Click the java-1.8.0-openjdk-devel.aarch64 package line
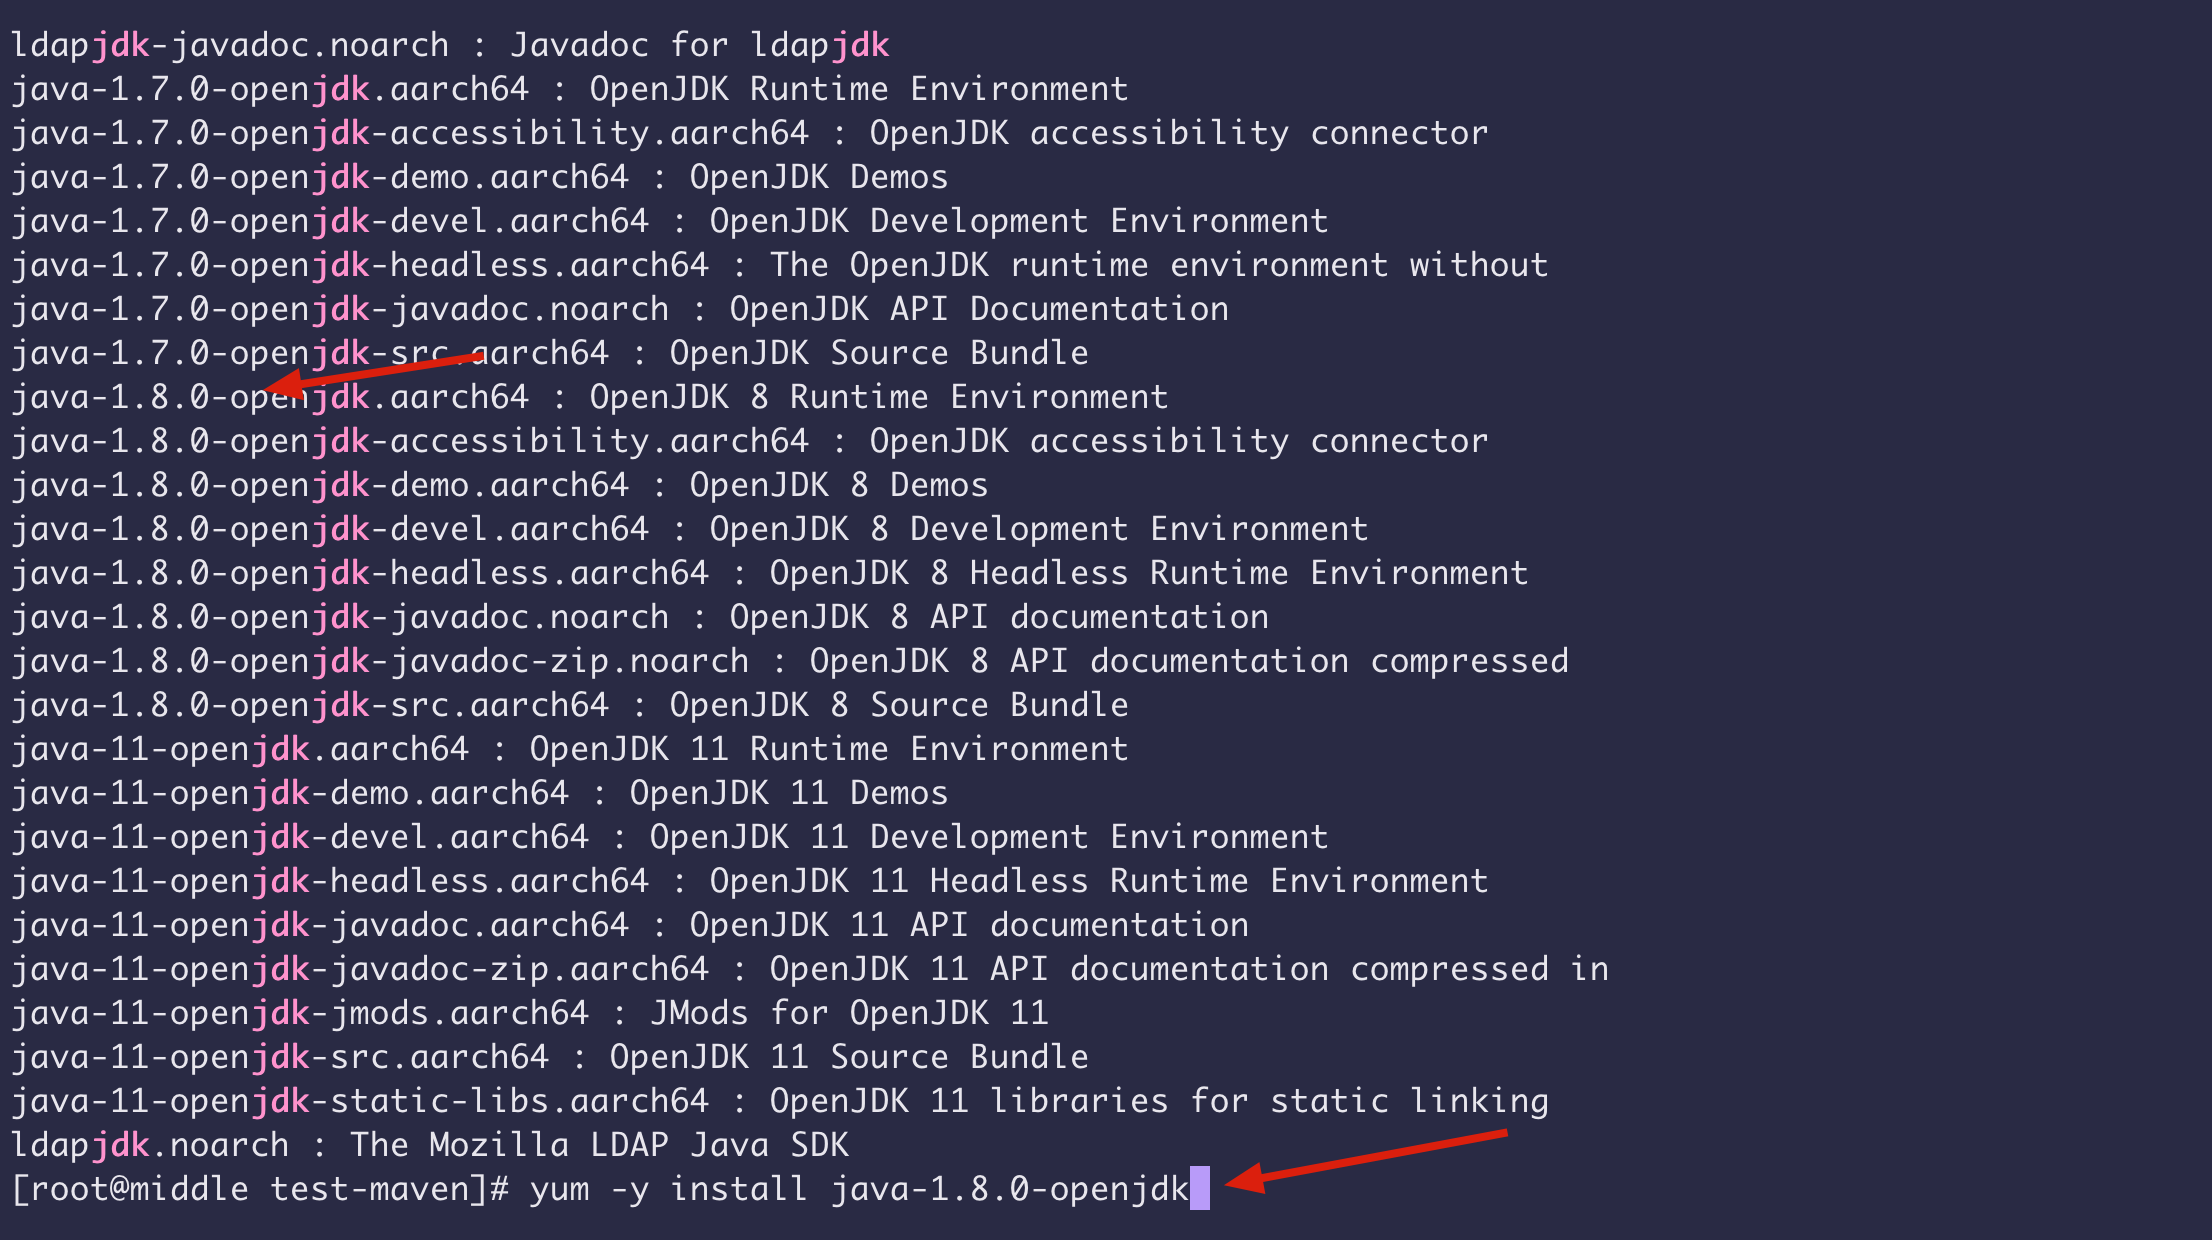Screen dimensions: 2212x1240 689,529
